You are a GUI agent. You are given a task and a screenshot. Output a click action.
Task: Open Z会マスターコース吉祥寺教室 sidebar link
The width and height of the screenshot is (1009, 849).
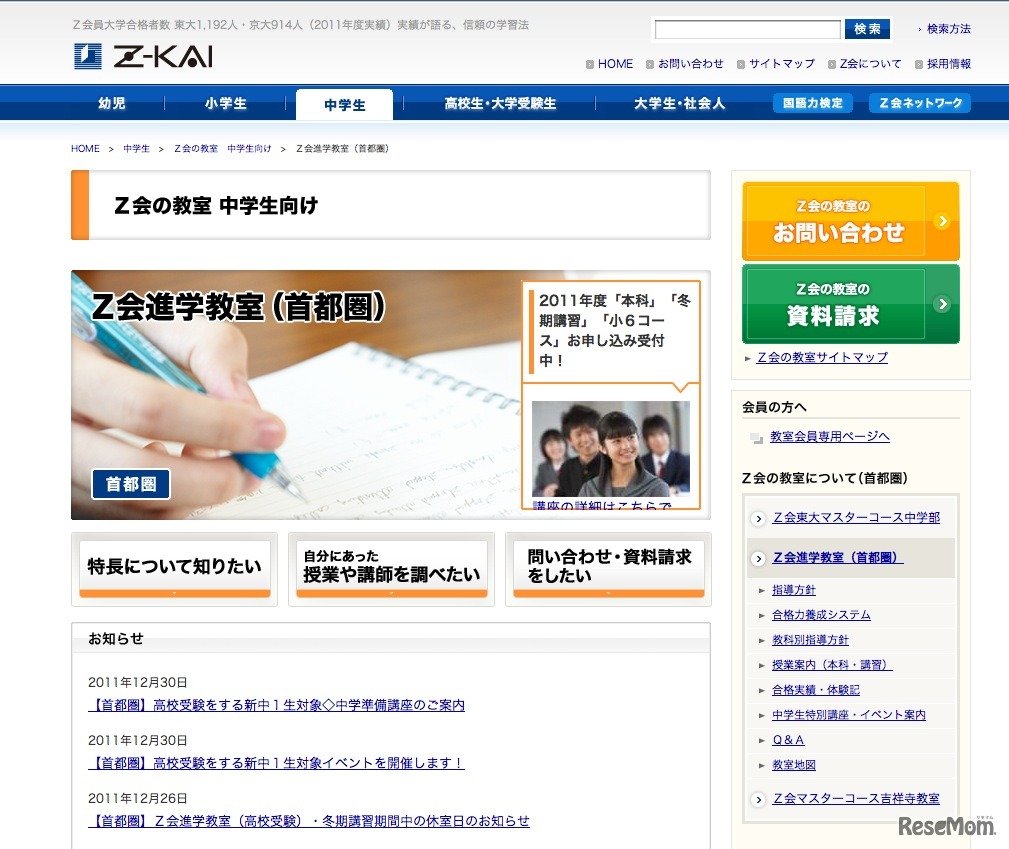tap(856, 799)
